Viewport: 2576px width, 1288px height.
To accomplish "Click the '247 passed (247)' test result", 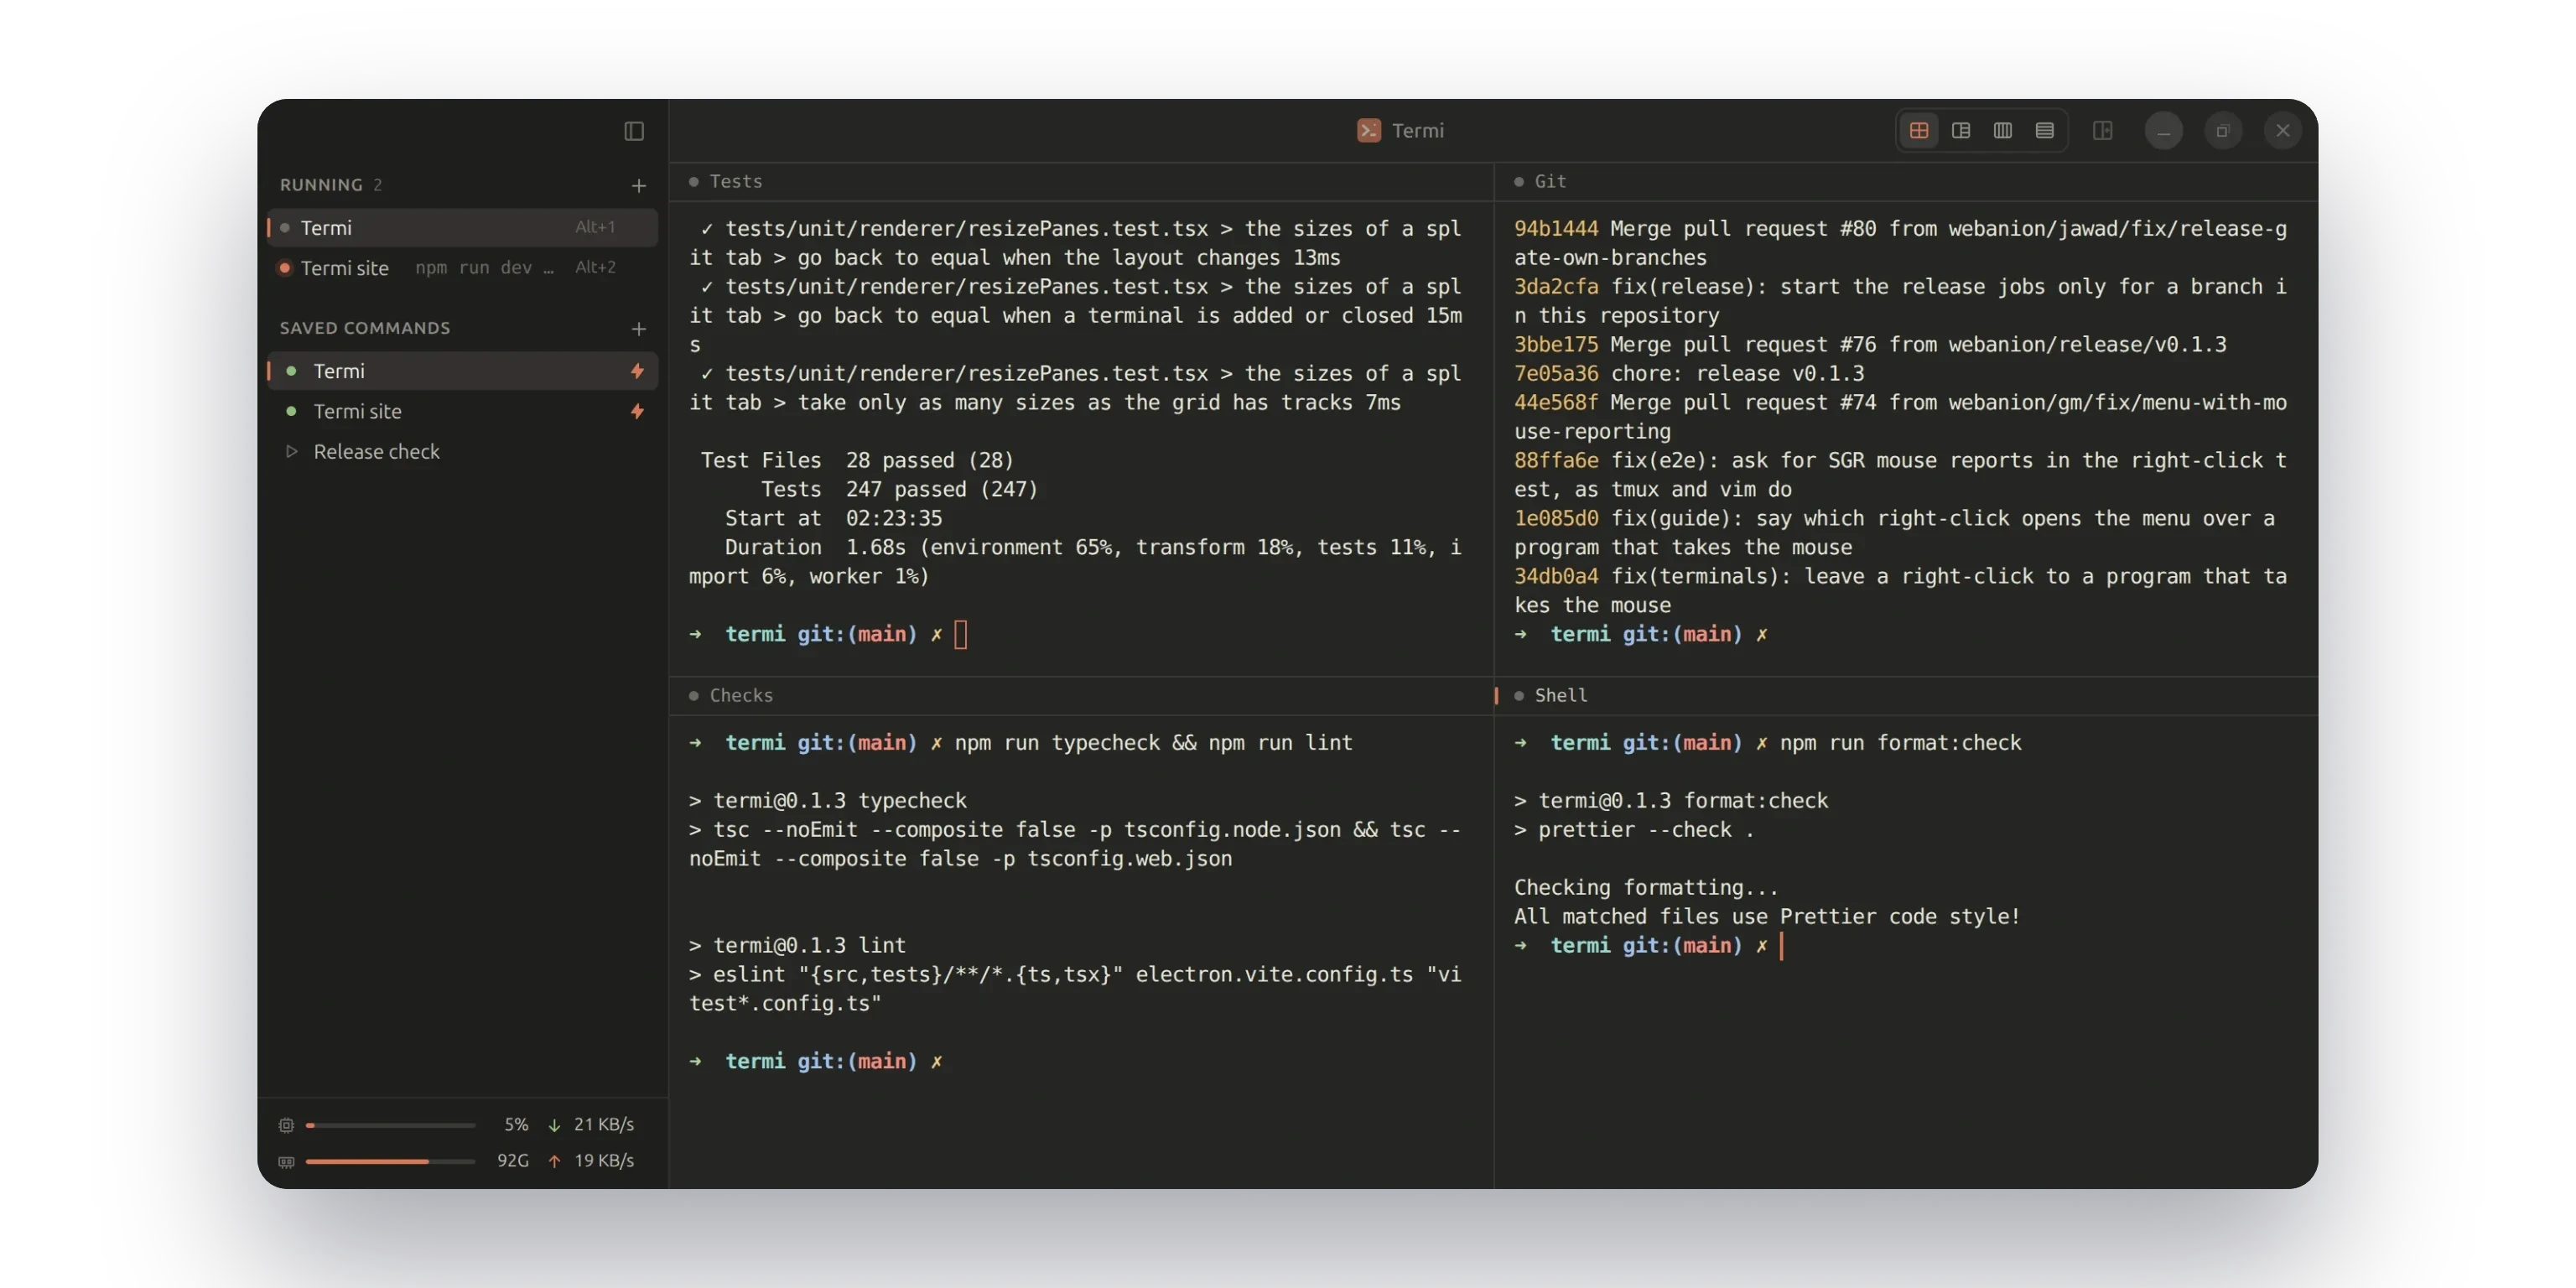I will point(942,490).
